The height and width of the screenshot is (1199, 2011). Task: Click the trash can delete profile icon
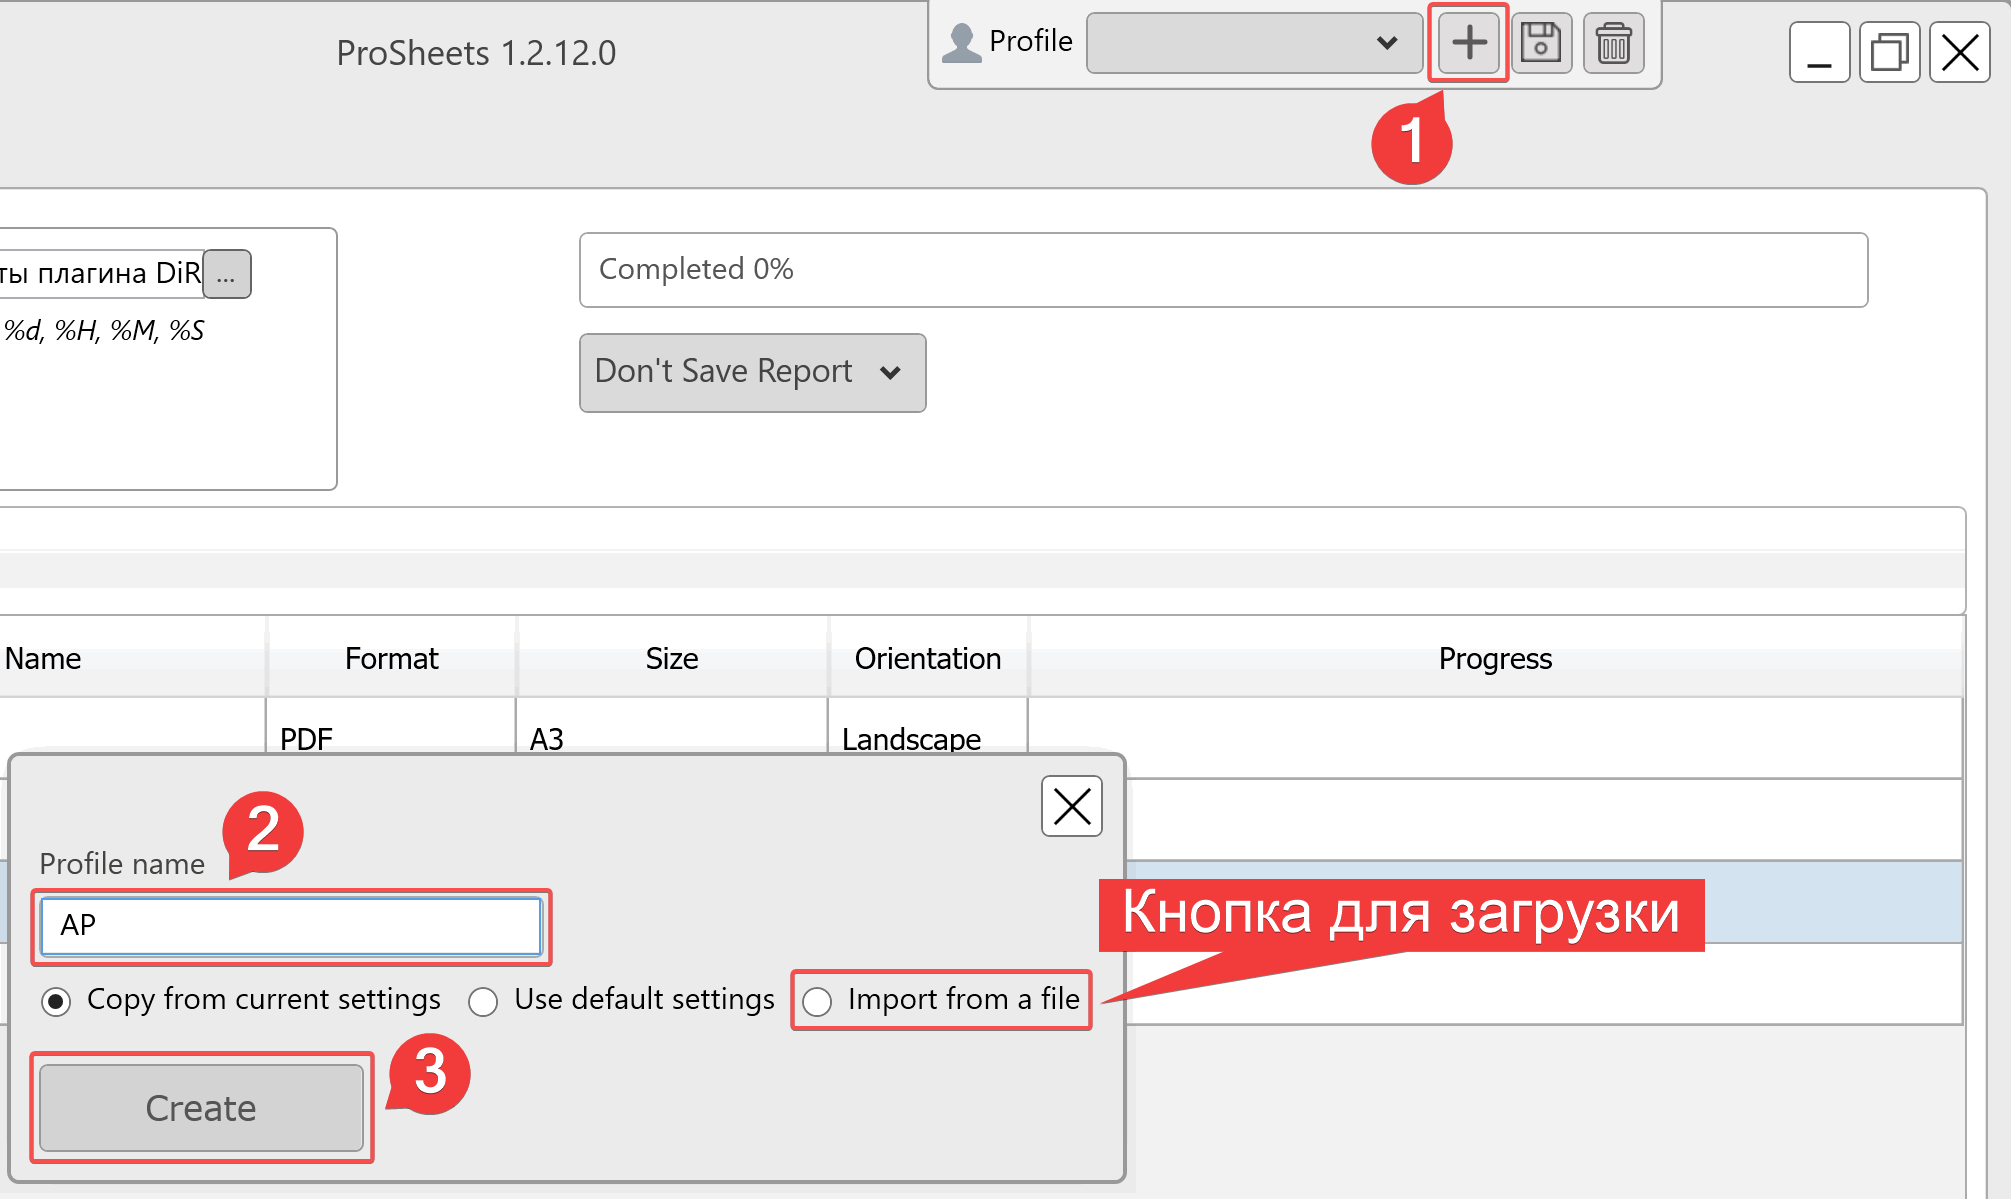(x=1614, y=43)
